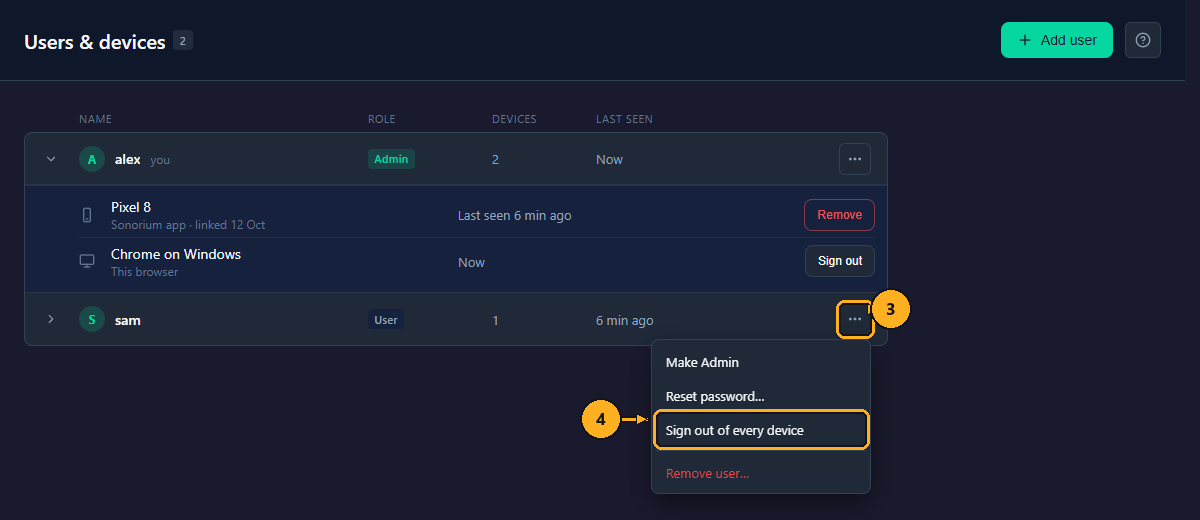
Task: Click the Pixel 8 phone icon
Action: click(87, 215)
